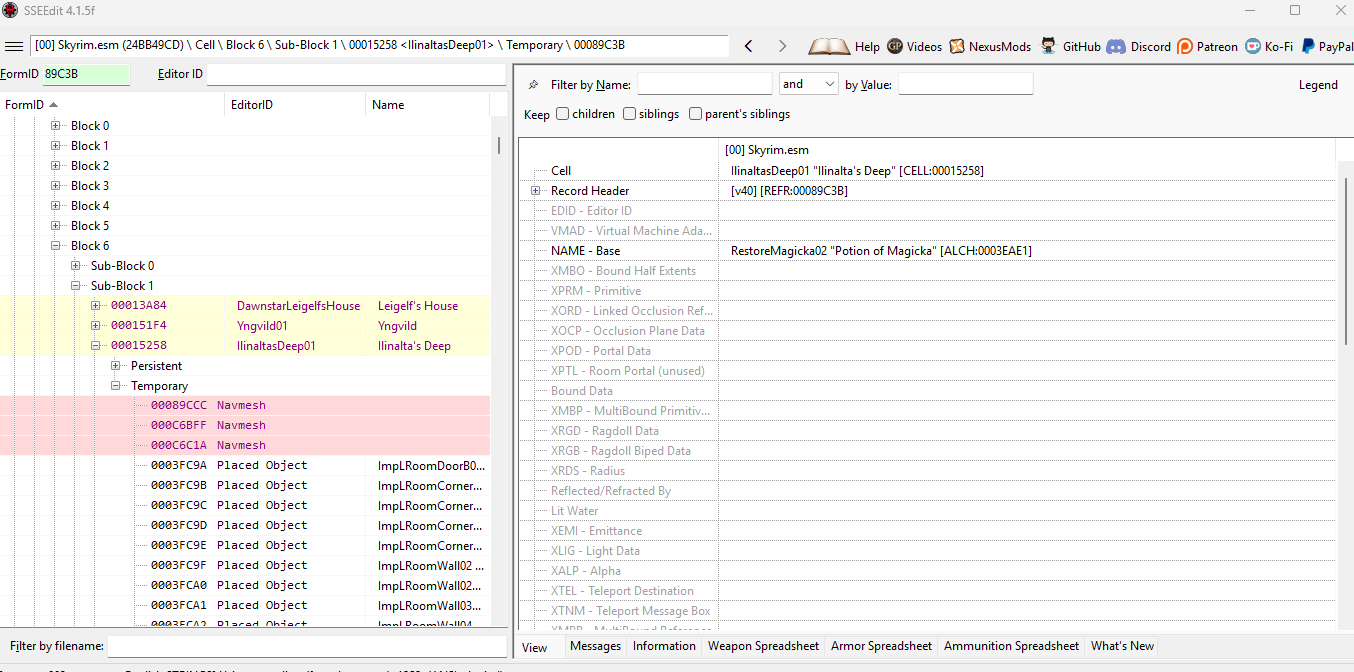
Task: Expand the Record Header row
Action: coord(536,191)
